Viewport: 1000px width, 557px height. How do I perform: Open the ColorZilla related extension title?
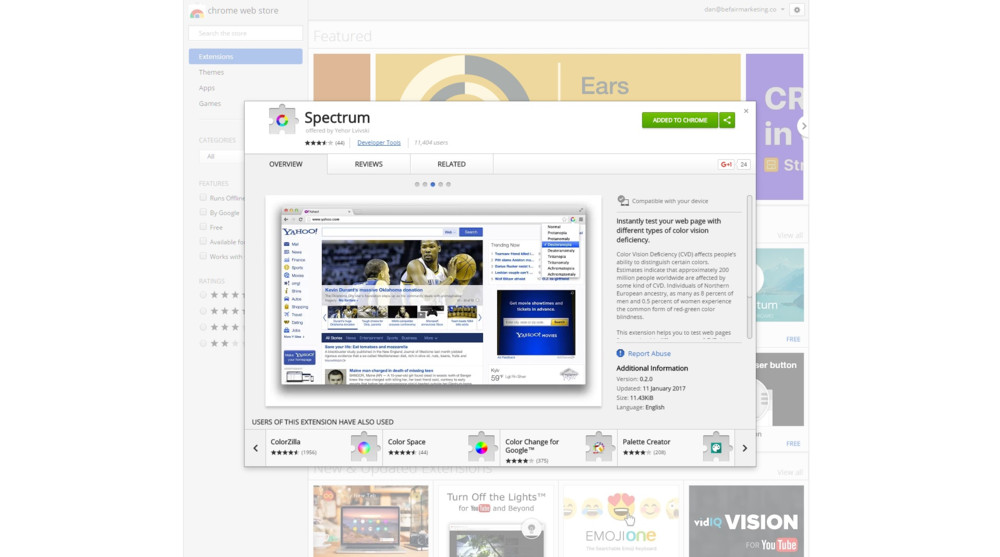pyautogui.click(x=285, y=442)
